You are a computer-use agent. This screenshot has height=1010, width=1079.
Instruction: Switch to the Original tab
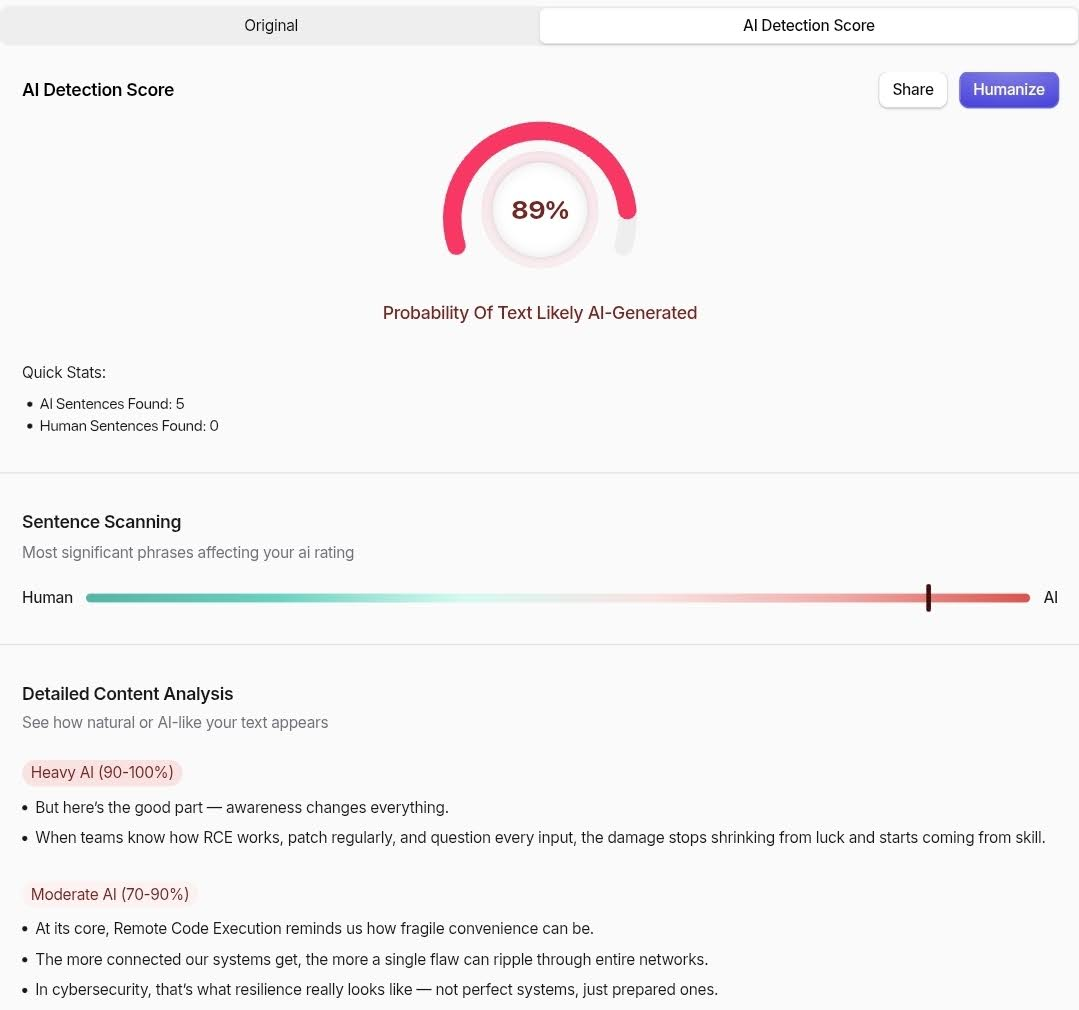point(270,25)
